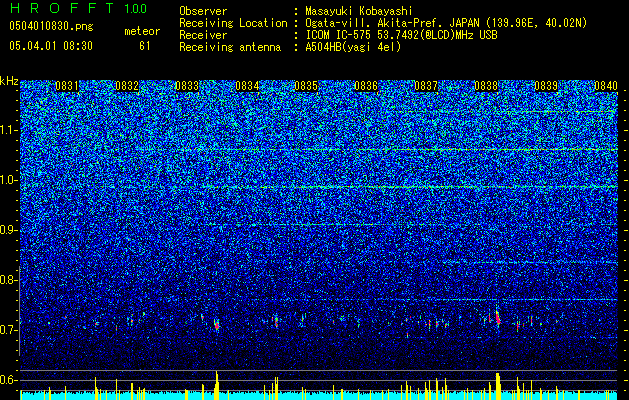Click the 0835 time marker

coord(306,86)
